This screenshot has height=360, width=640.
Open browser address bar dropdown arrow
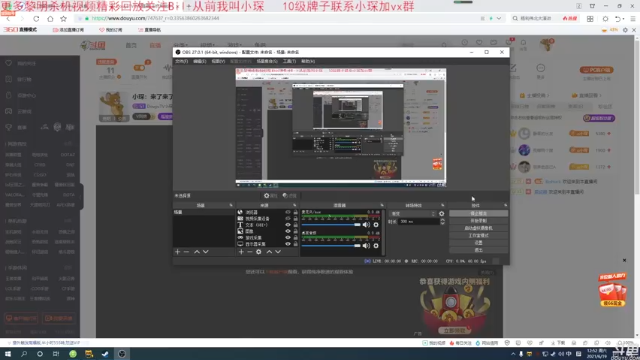pos(499,19)
